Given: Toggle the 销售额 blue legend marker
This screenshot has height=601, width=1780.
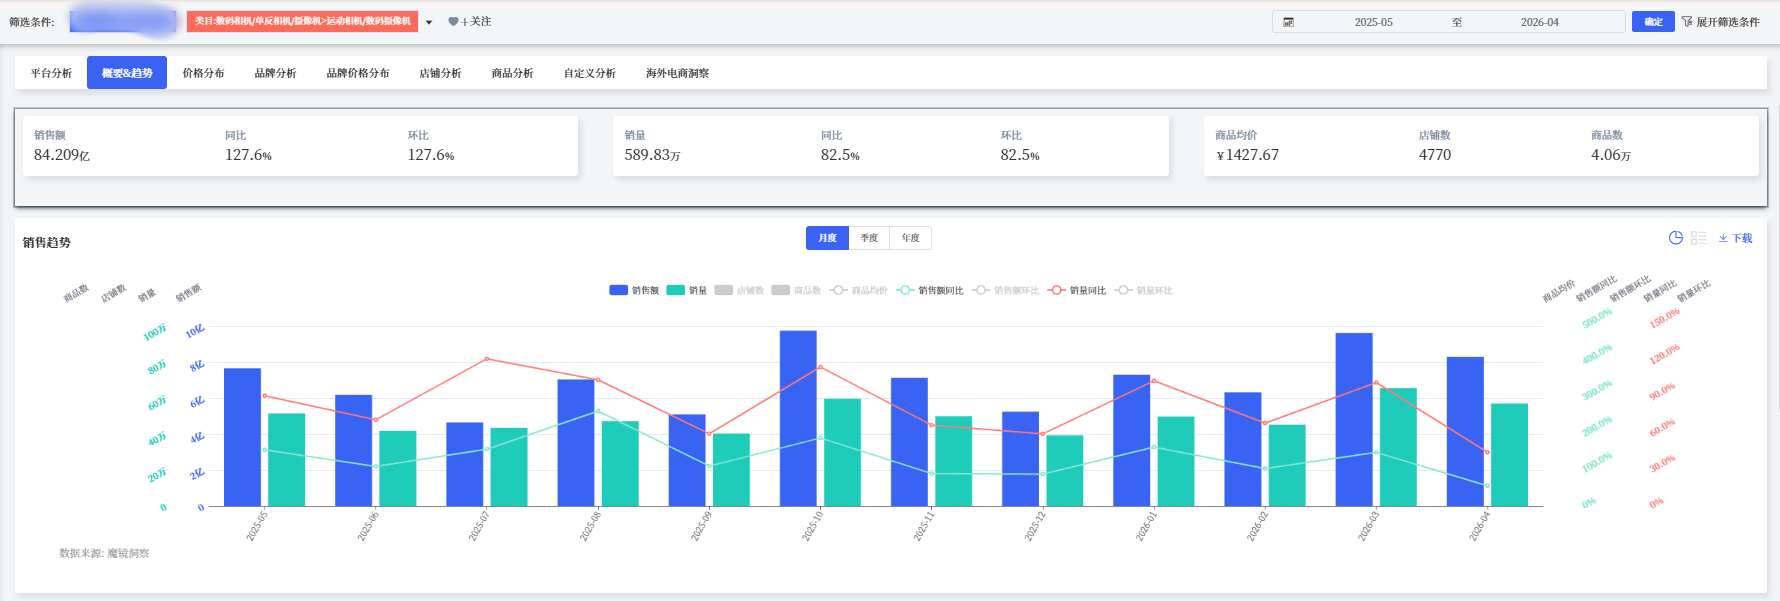Looking at the screenshot, I should coord(618,290).
